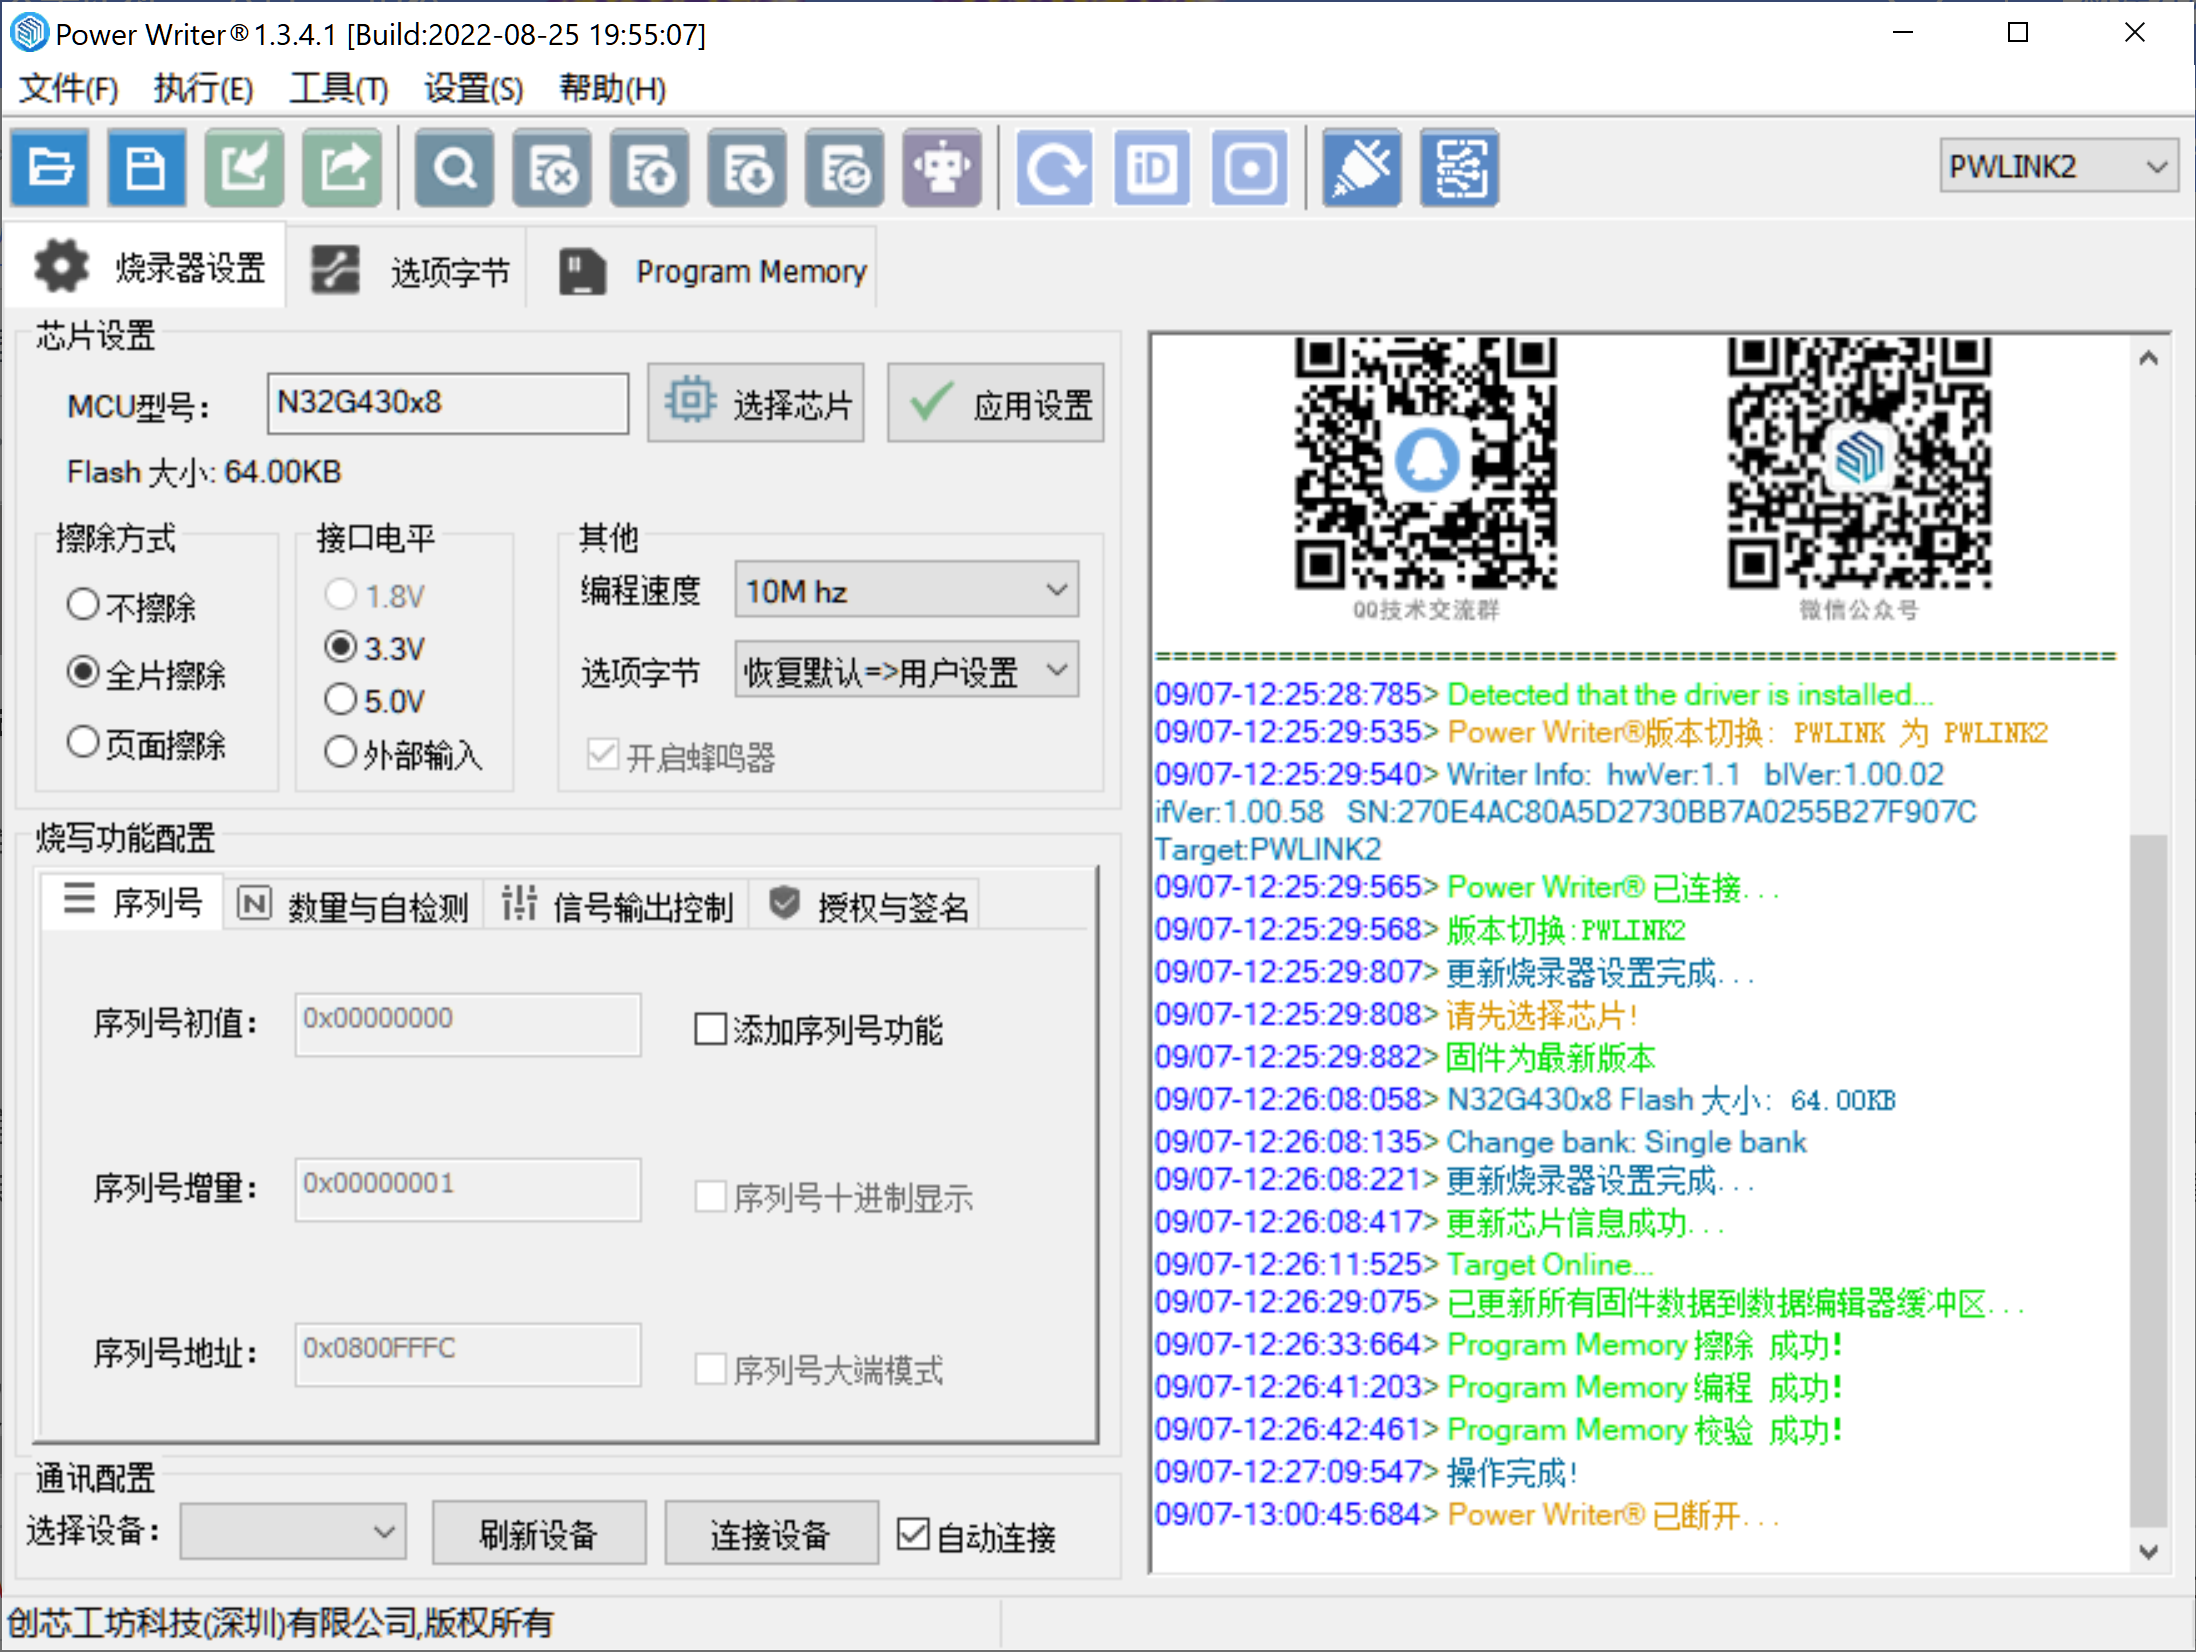Screen dimensions: 2196x1652
Task: Open the 烧录器设置 tab
Action: 147,268
